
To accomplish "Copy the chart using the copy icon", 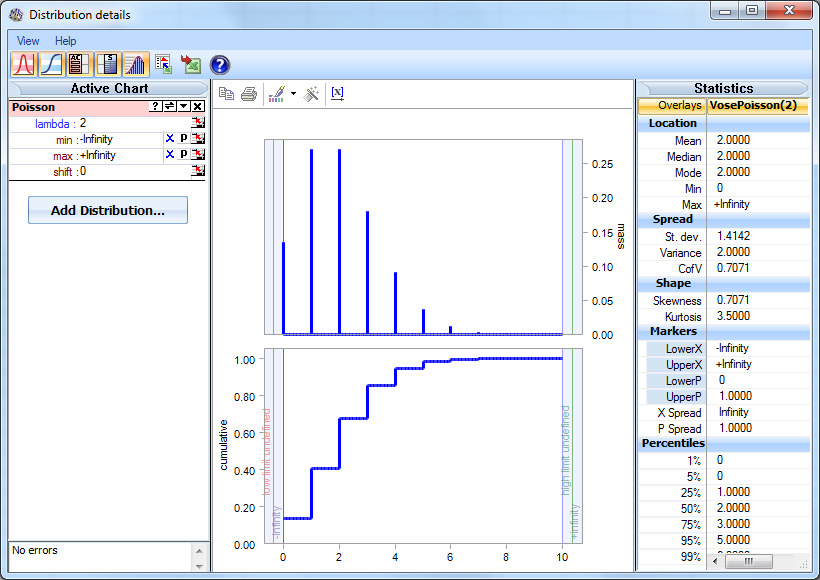I will [226, 94].
